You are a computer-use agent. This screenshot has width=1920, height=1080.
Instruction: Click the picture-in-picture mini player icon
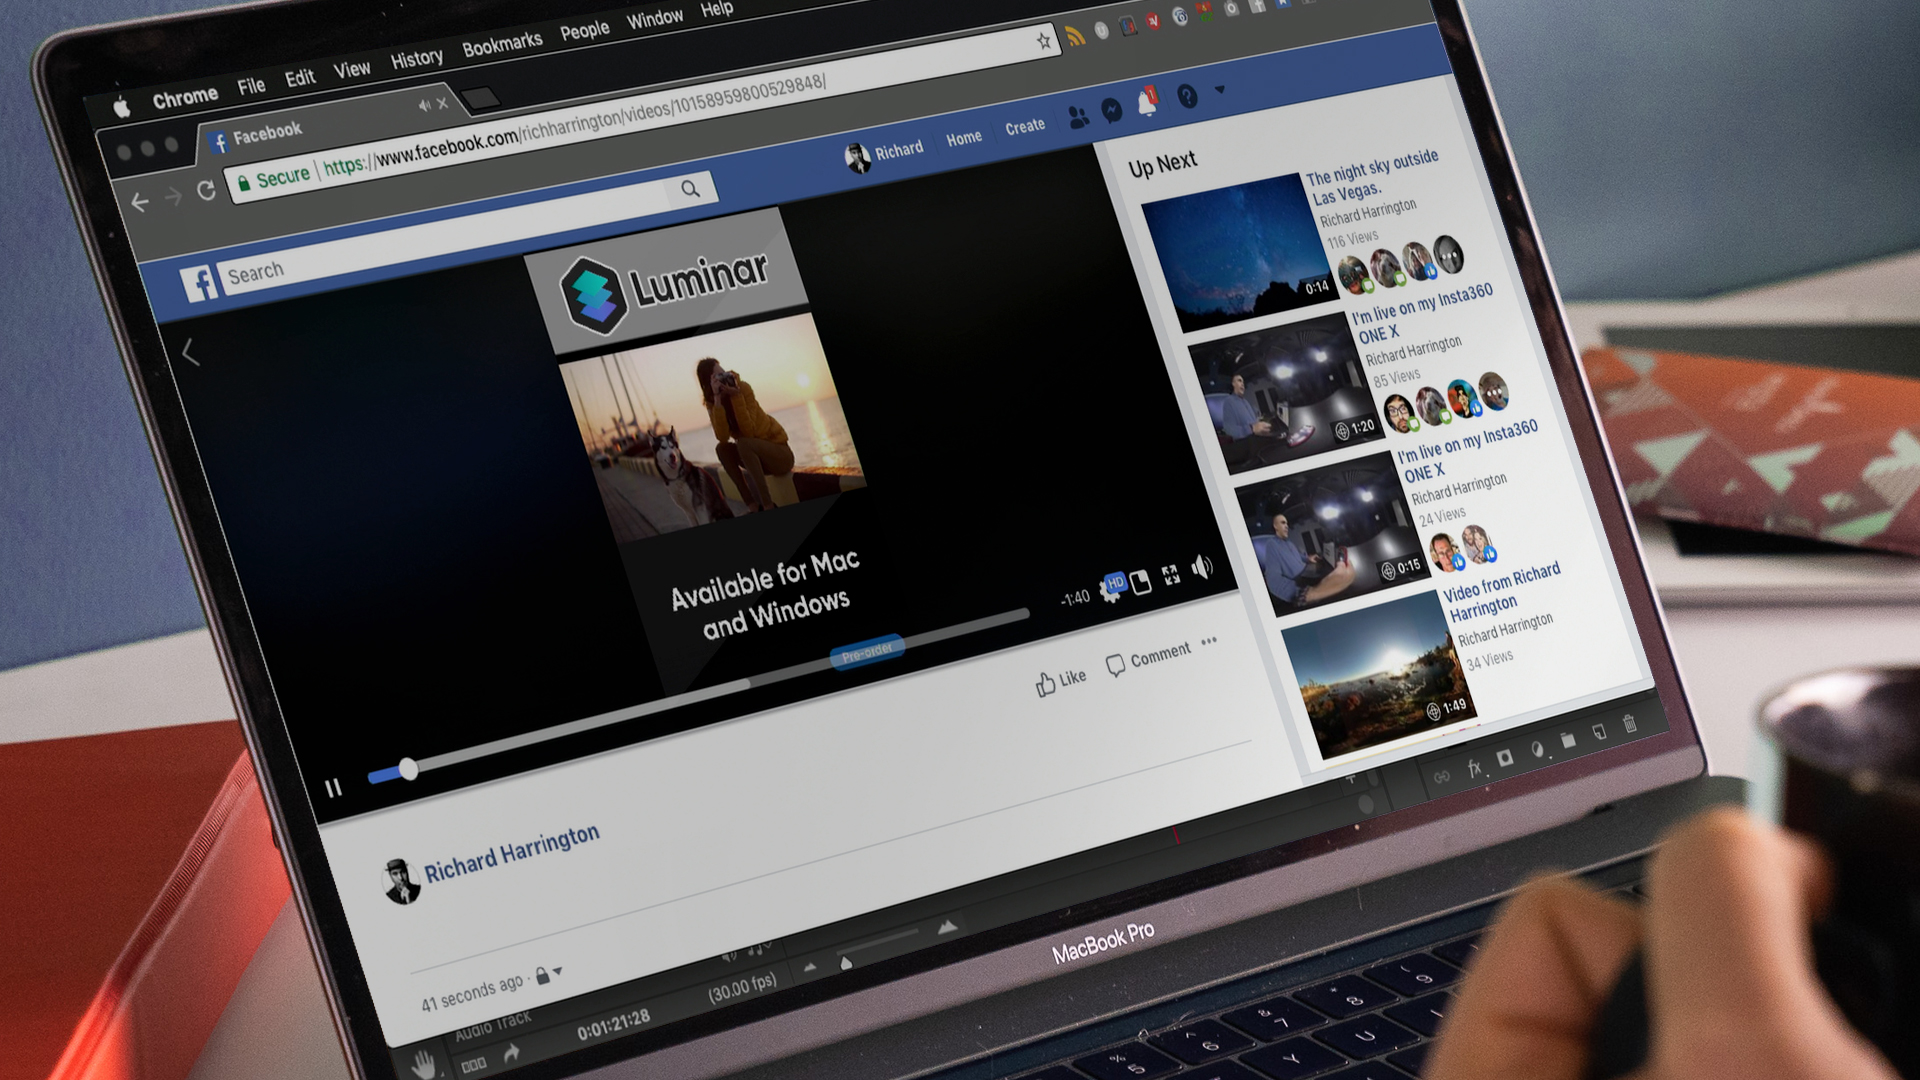coord(1141,582)
